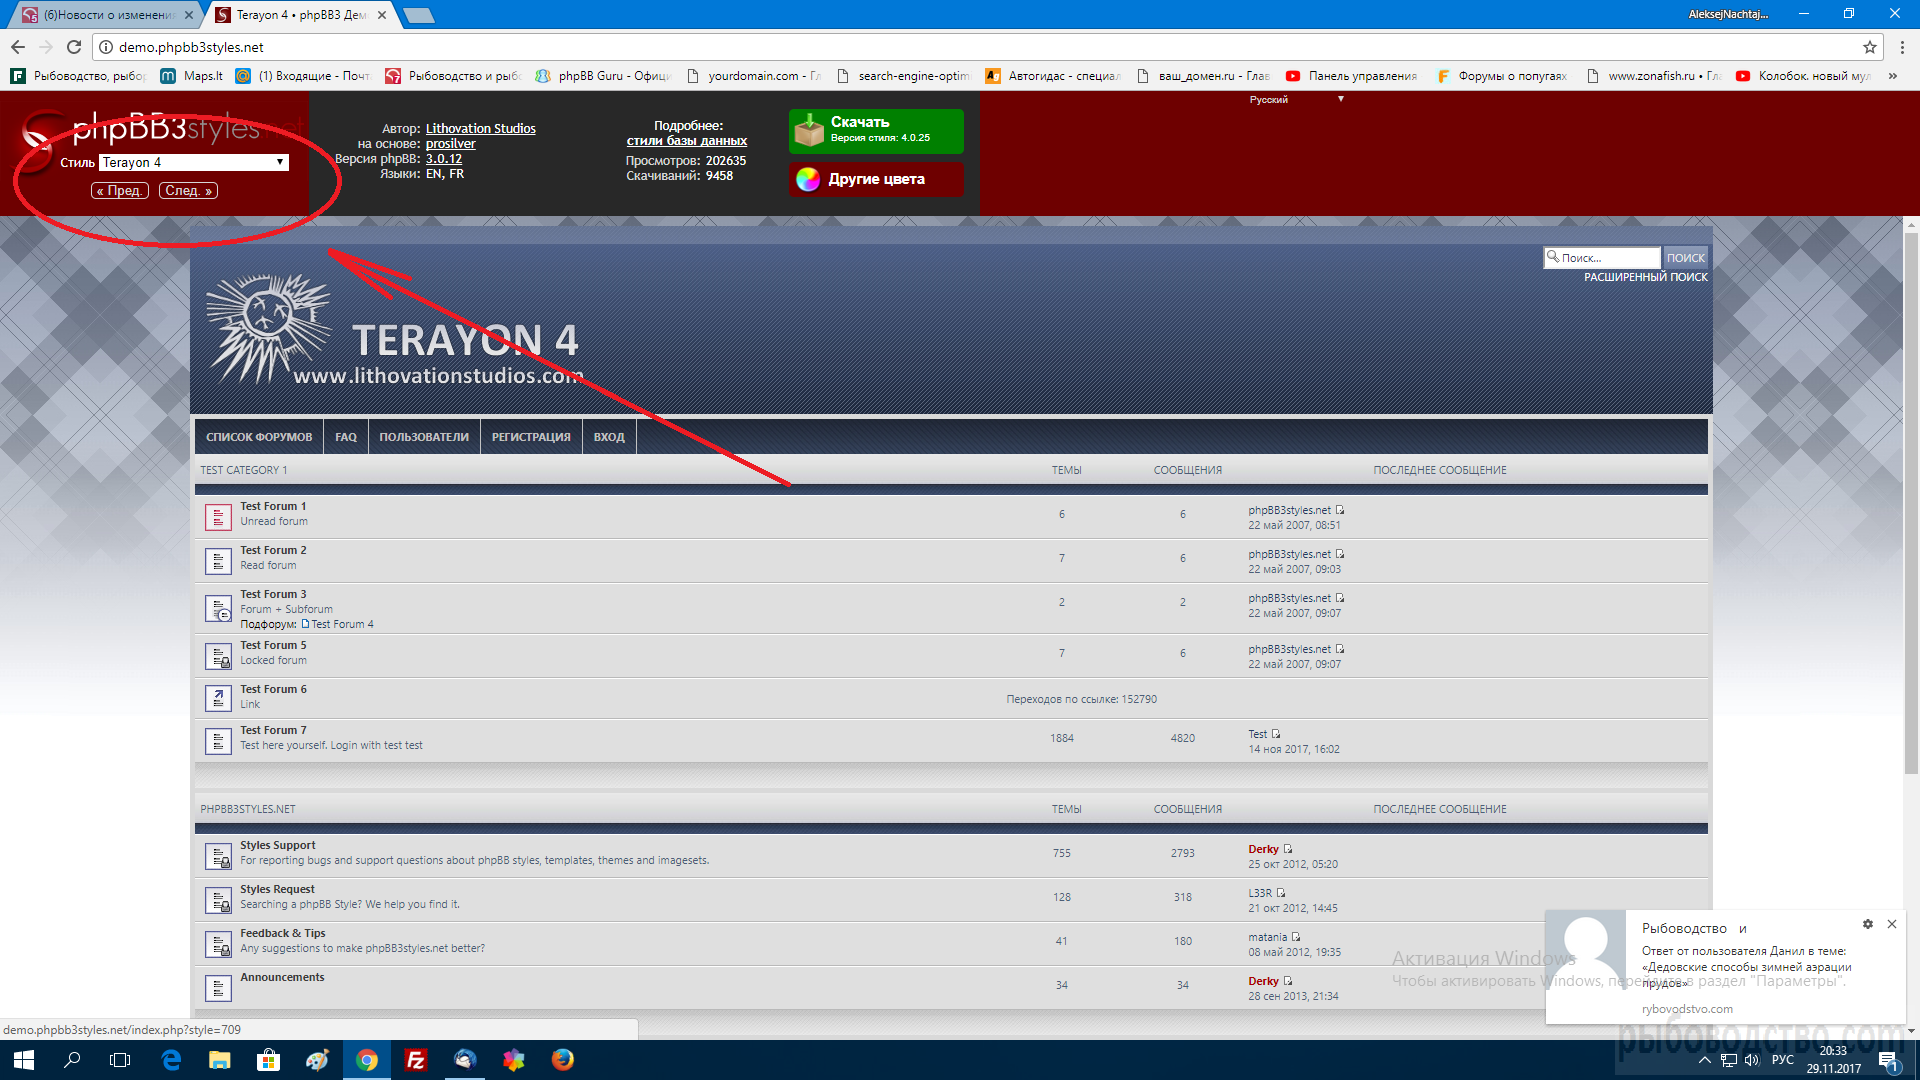This screenshot has height=1080, width=1920.
Task: Switch to Новости о изменении browser tab
Action: (x=108, y=15)
